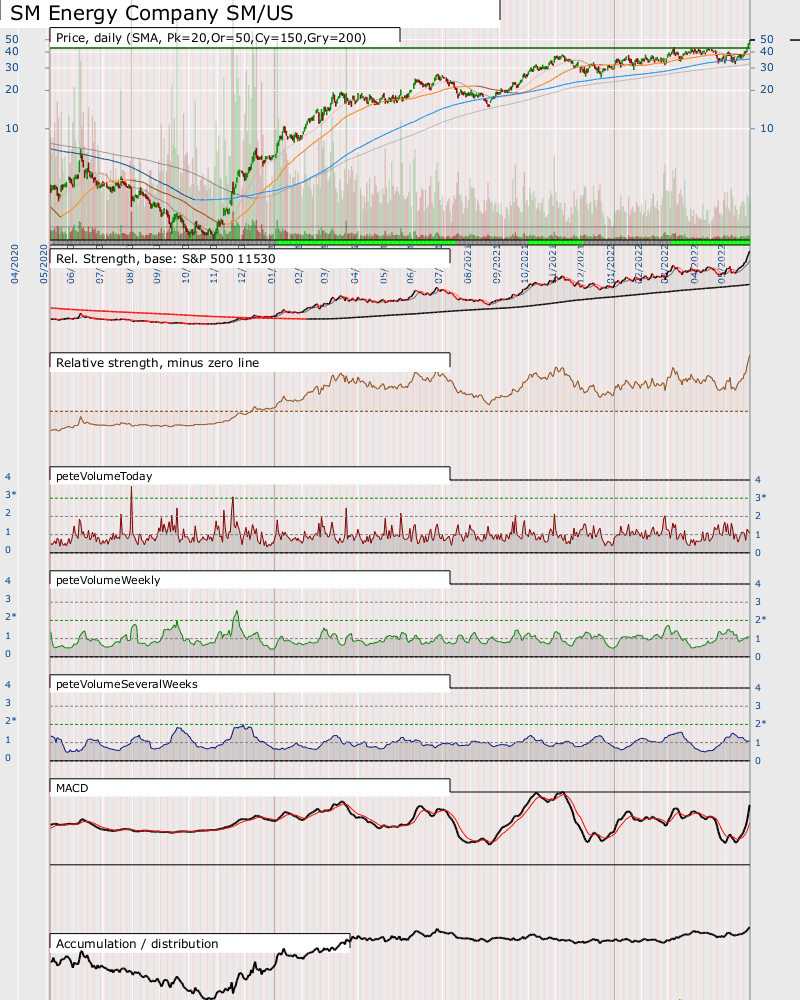Click the 4 label on peteVolumeWeekly left axis

pyautogui.click(x=8, y=580)
